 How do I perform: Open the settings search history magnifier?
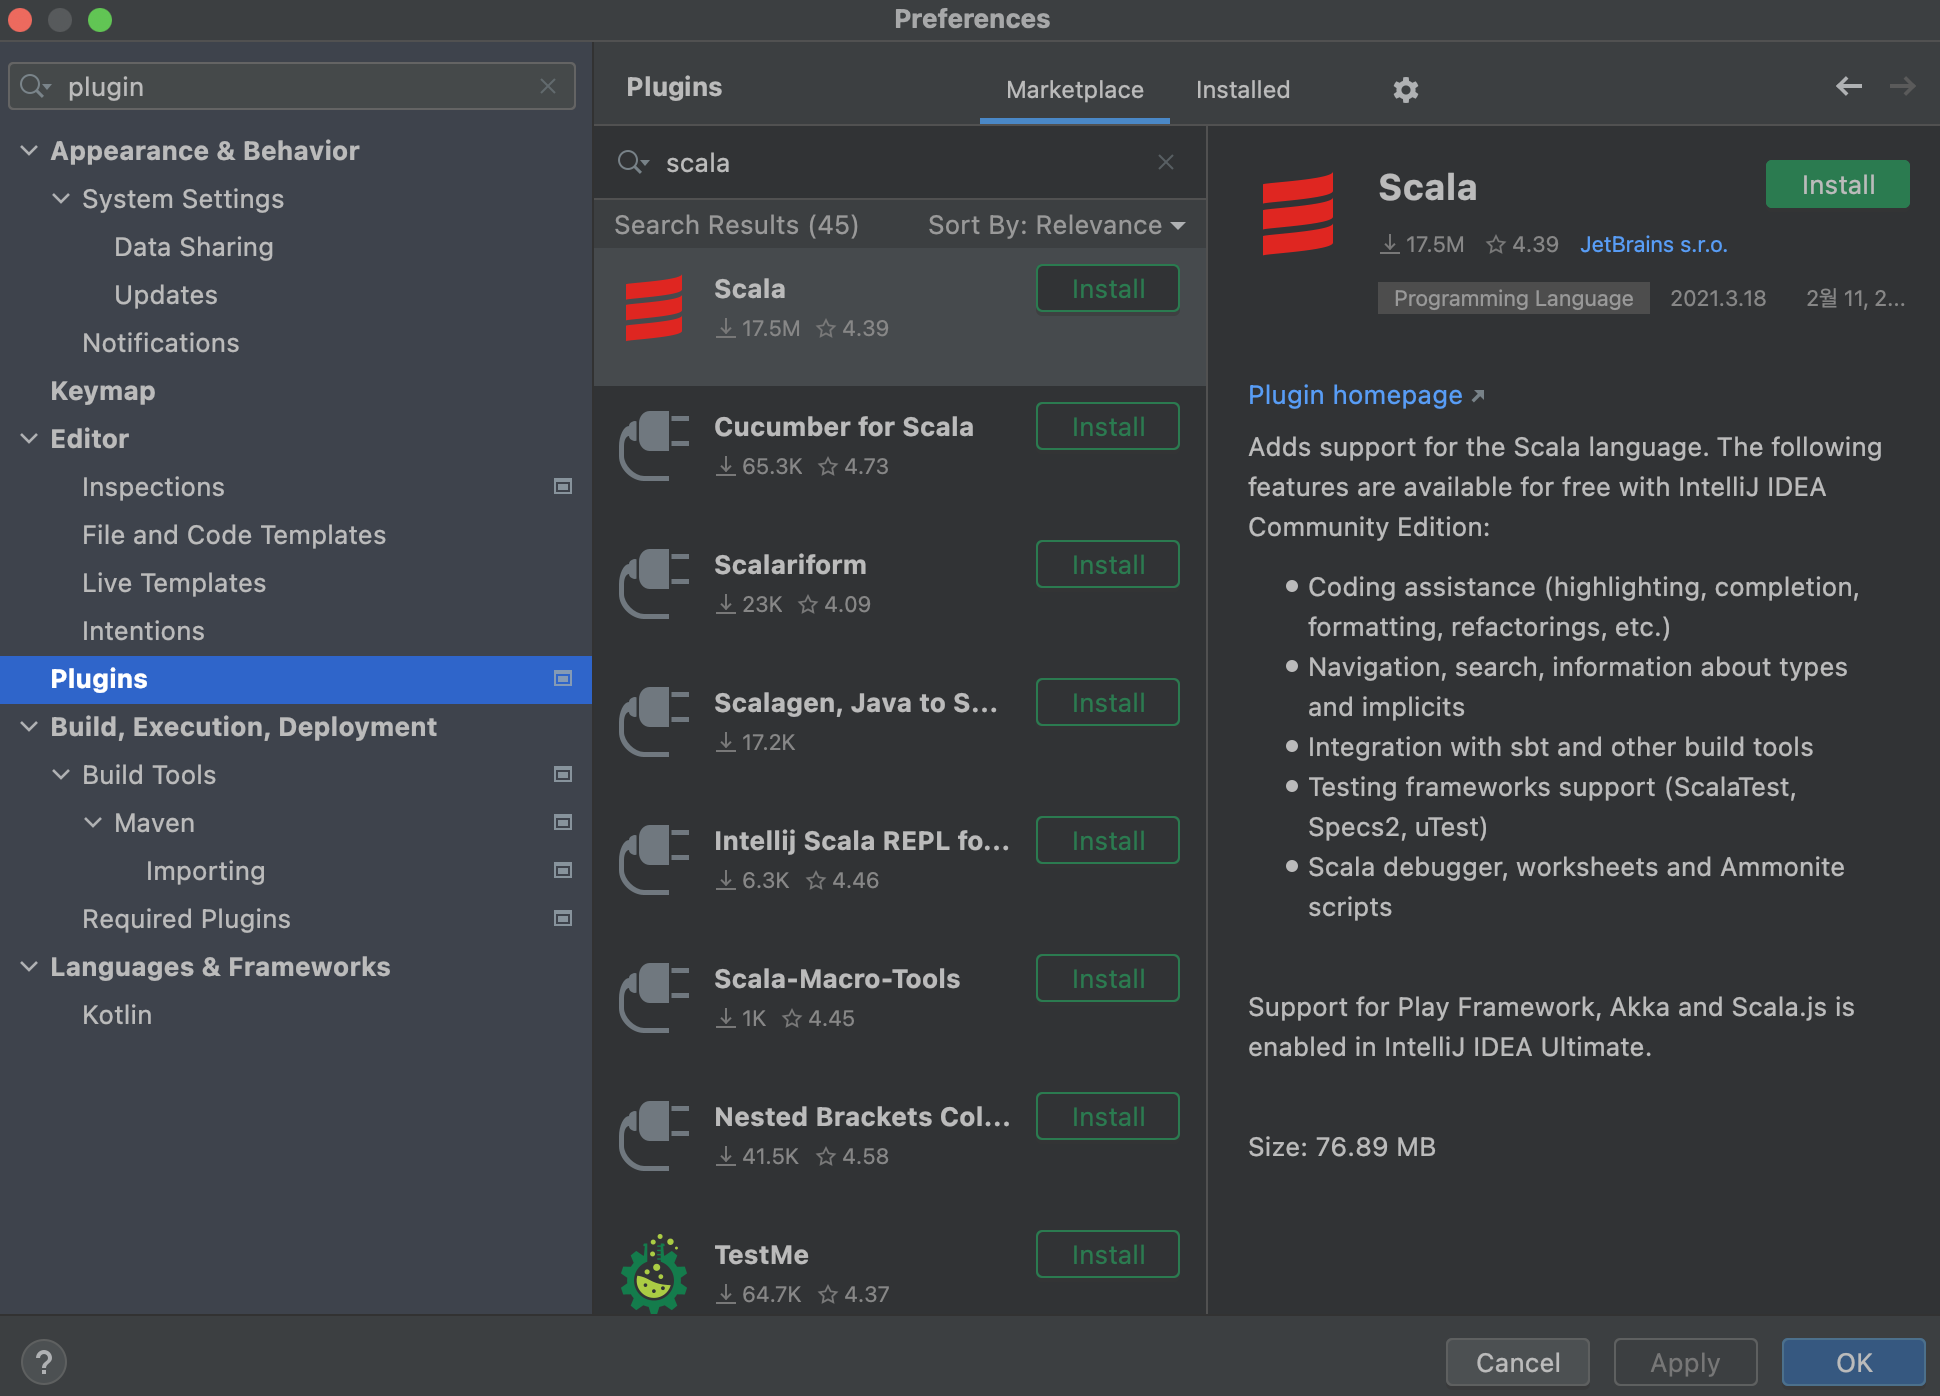35,86
